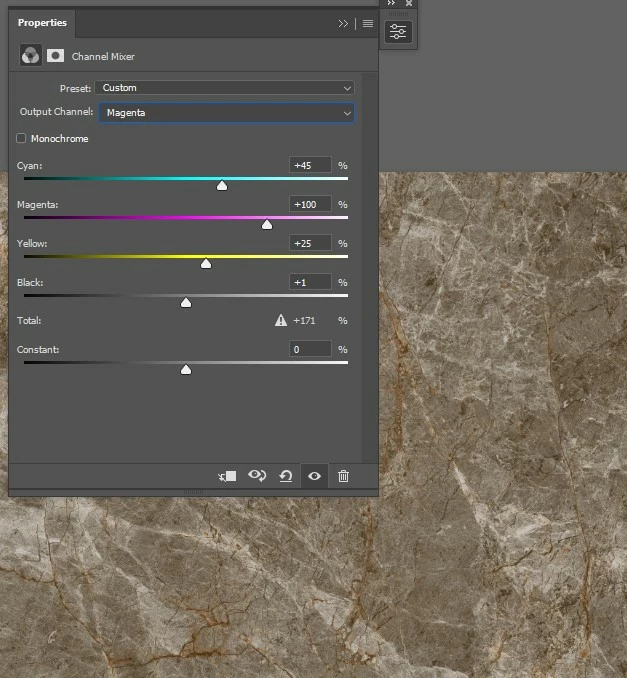Select the layer mask icon

[55, 56]
